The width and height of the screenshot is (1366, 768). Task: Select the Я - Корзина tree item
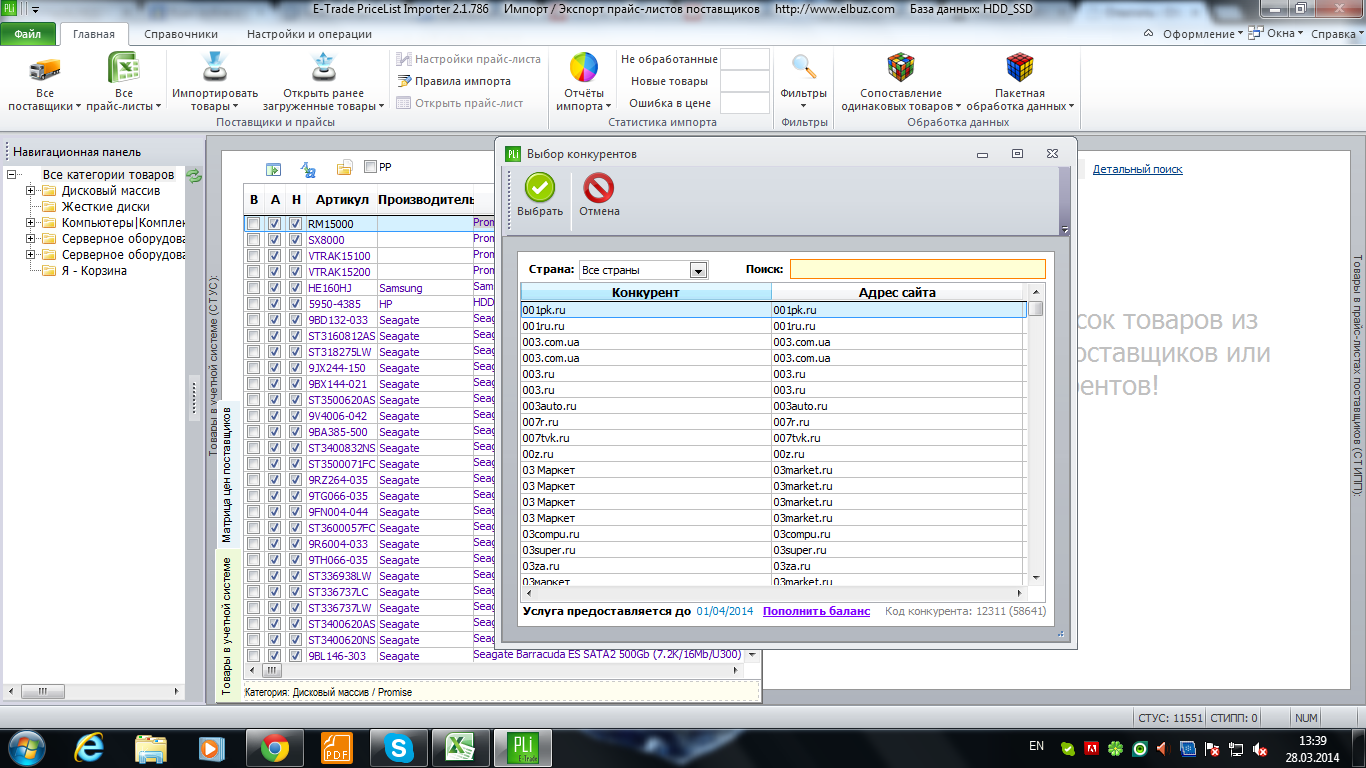pos(94,271)
